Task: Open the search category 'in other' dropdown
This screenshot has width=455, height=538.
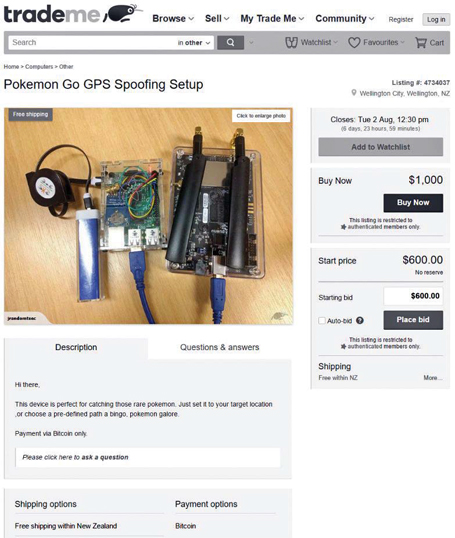Action: tap(194, 43)
